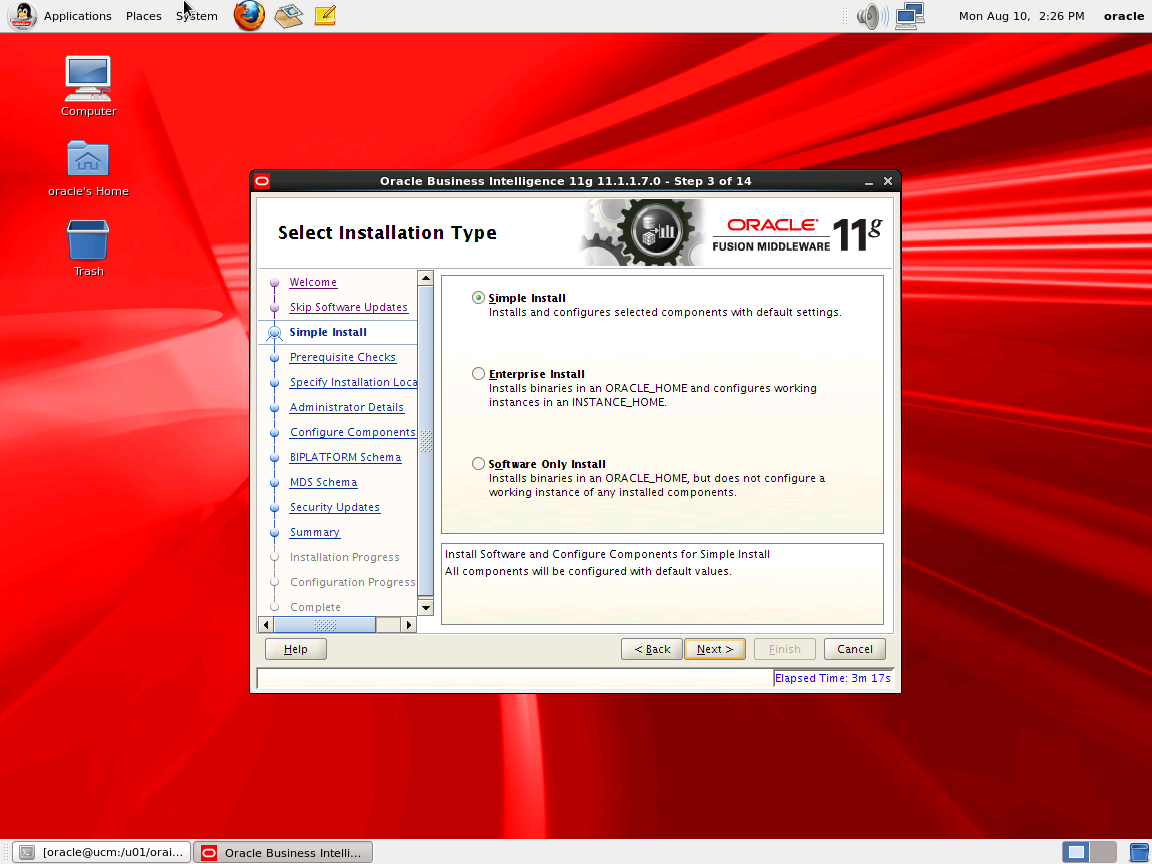The height and width of the screenshot is (864, 1152).
Task: Open the Trash desktop icon
Action: point(88,248)
